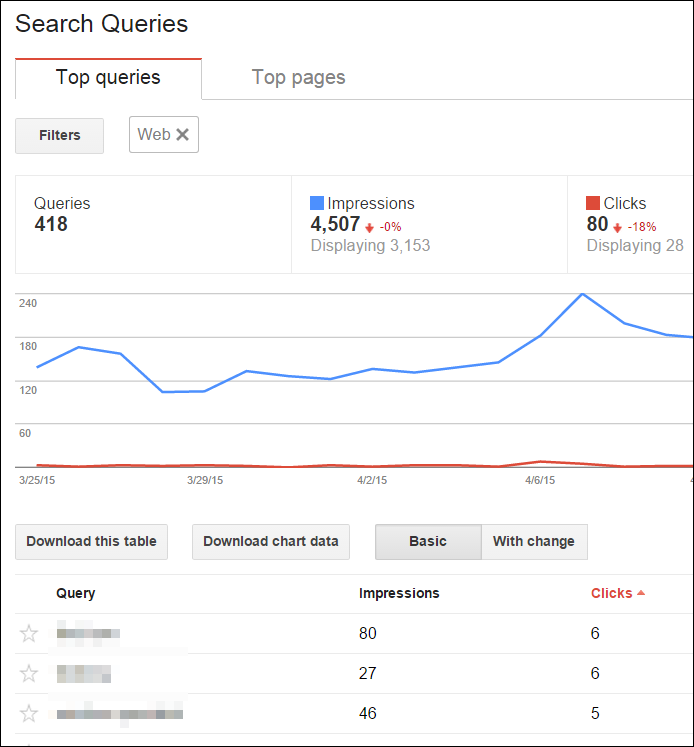Star the query with 46 impressions
Viewport: 694px width, 747px height.
click(x=29, y=713)
